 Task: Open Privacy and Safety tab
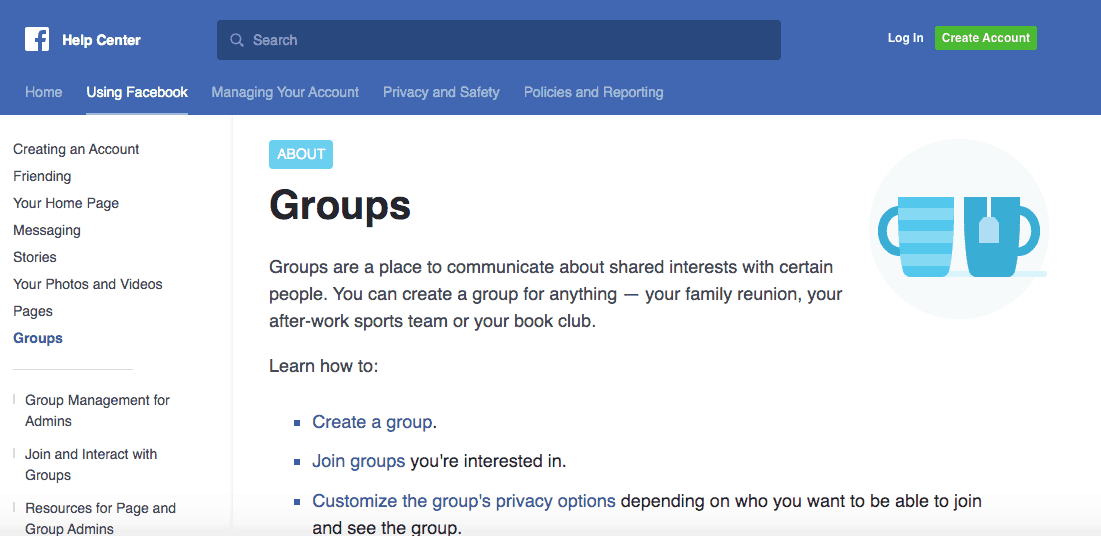coord(441,92)
